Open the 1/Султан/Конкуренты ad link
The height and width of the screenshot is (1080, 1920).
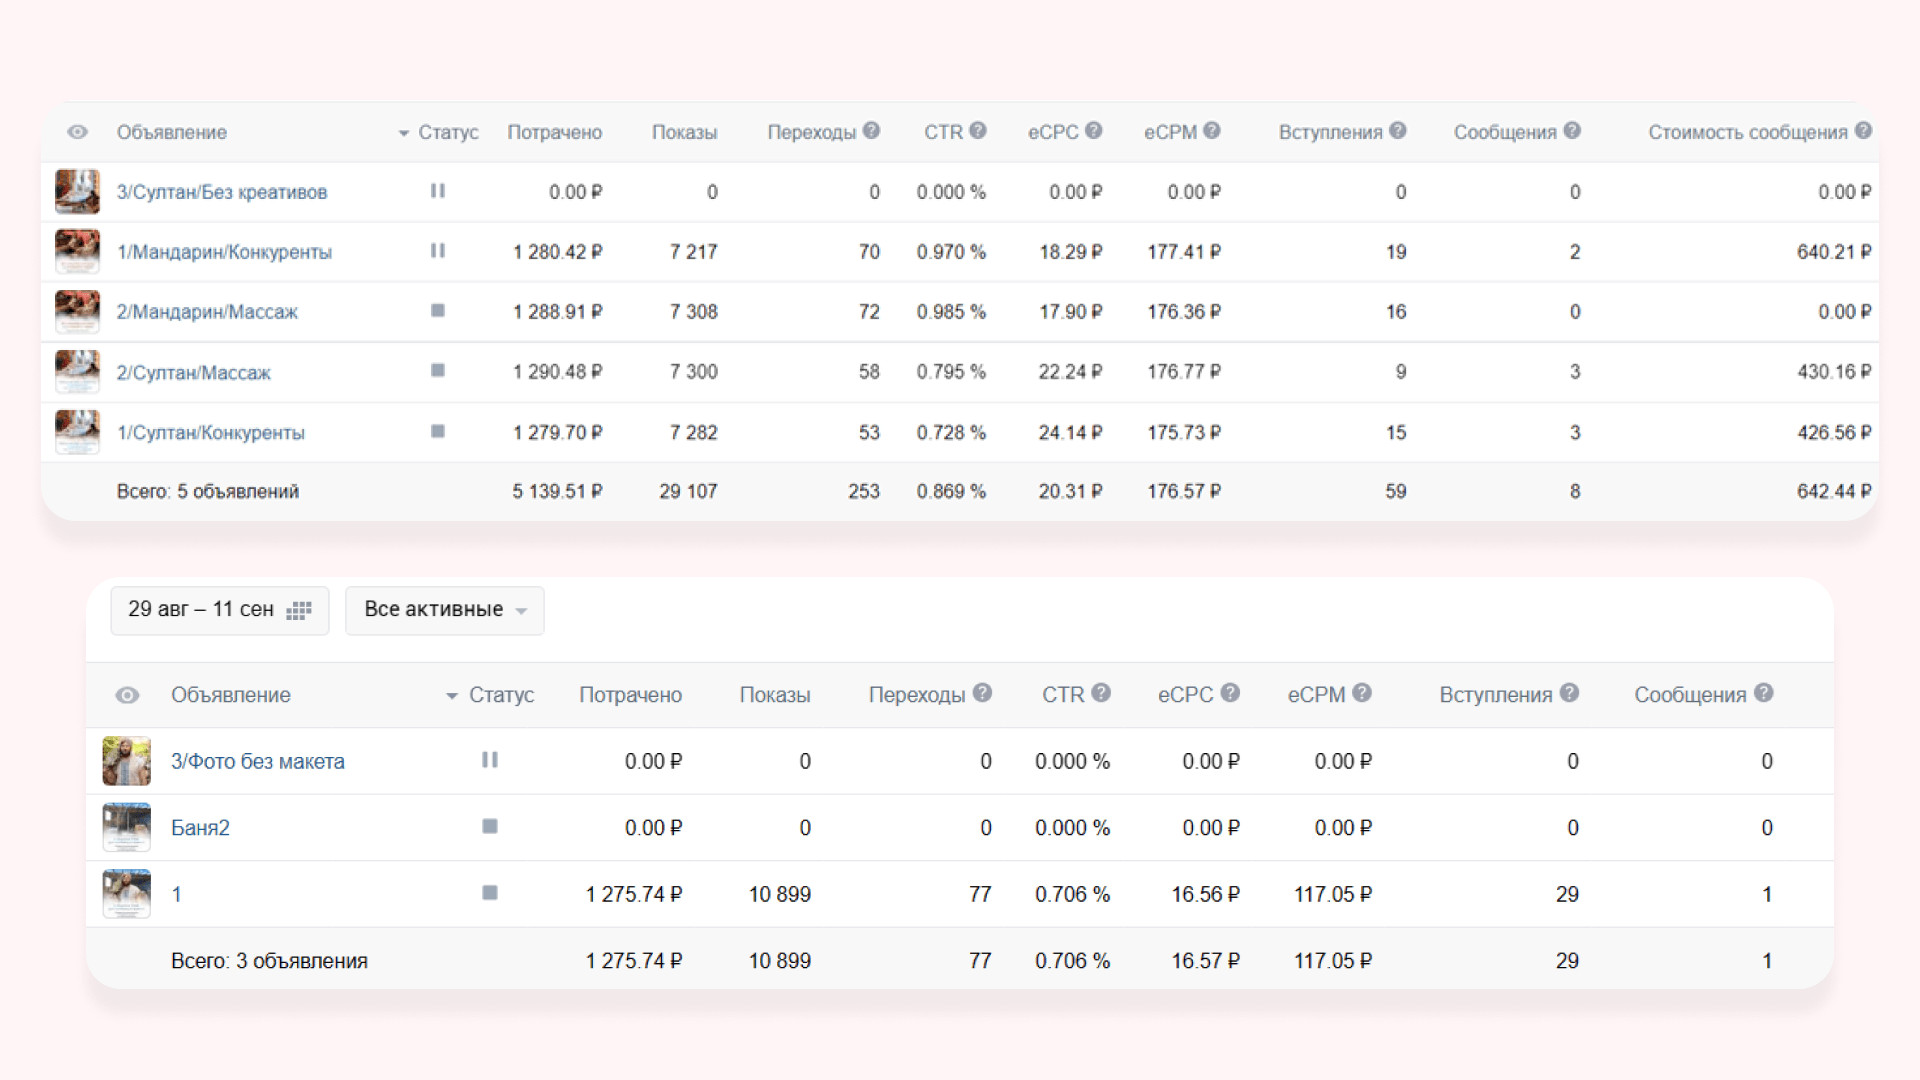210,432
